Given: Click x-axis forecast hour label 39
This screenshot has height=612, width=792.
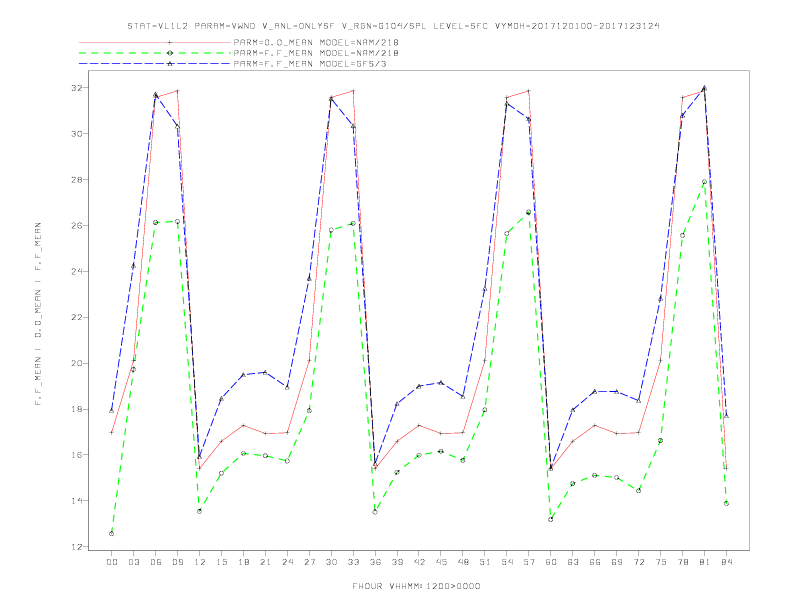Looking at the screenshot, I should point(397,562).
